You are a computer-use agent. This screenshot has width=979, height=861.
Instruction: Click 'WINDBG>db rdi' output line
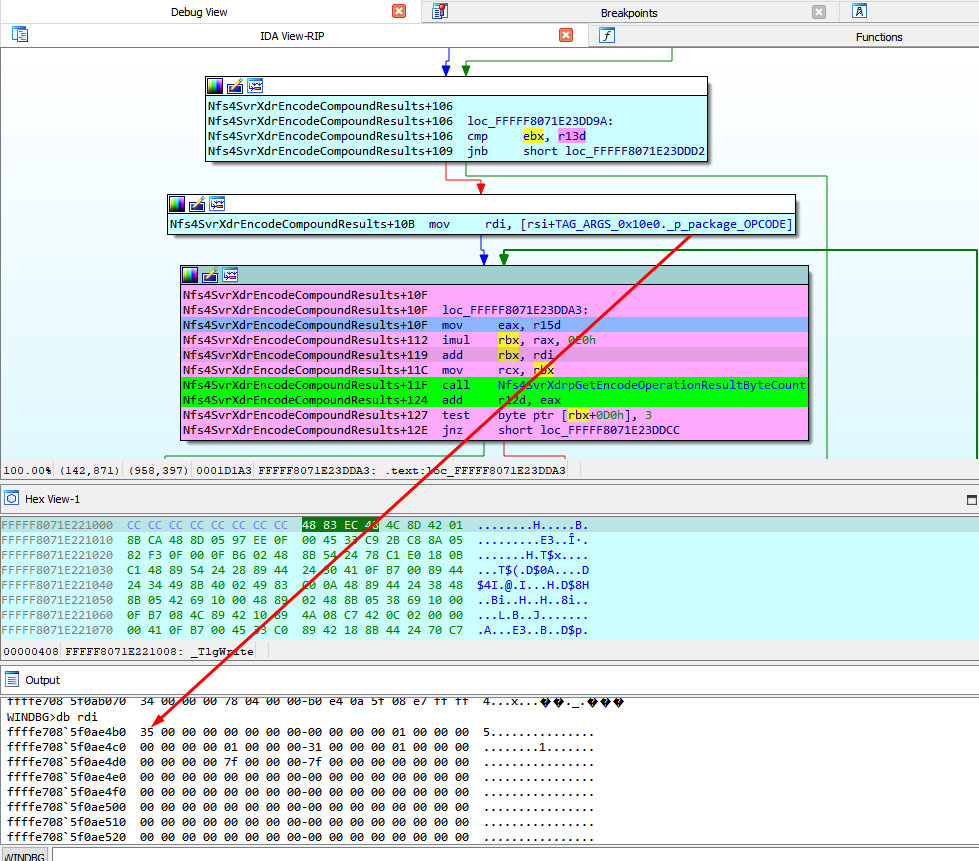(x=52, y=717)
